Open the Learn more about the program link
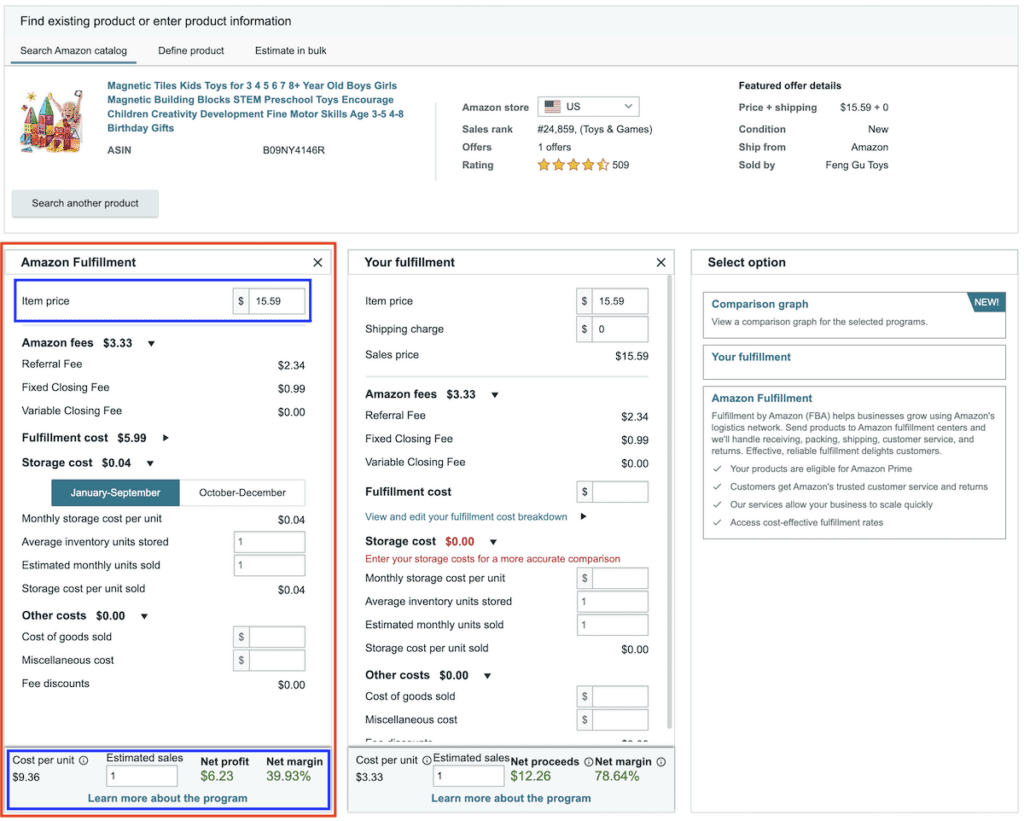 click(169, 797)
